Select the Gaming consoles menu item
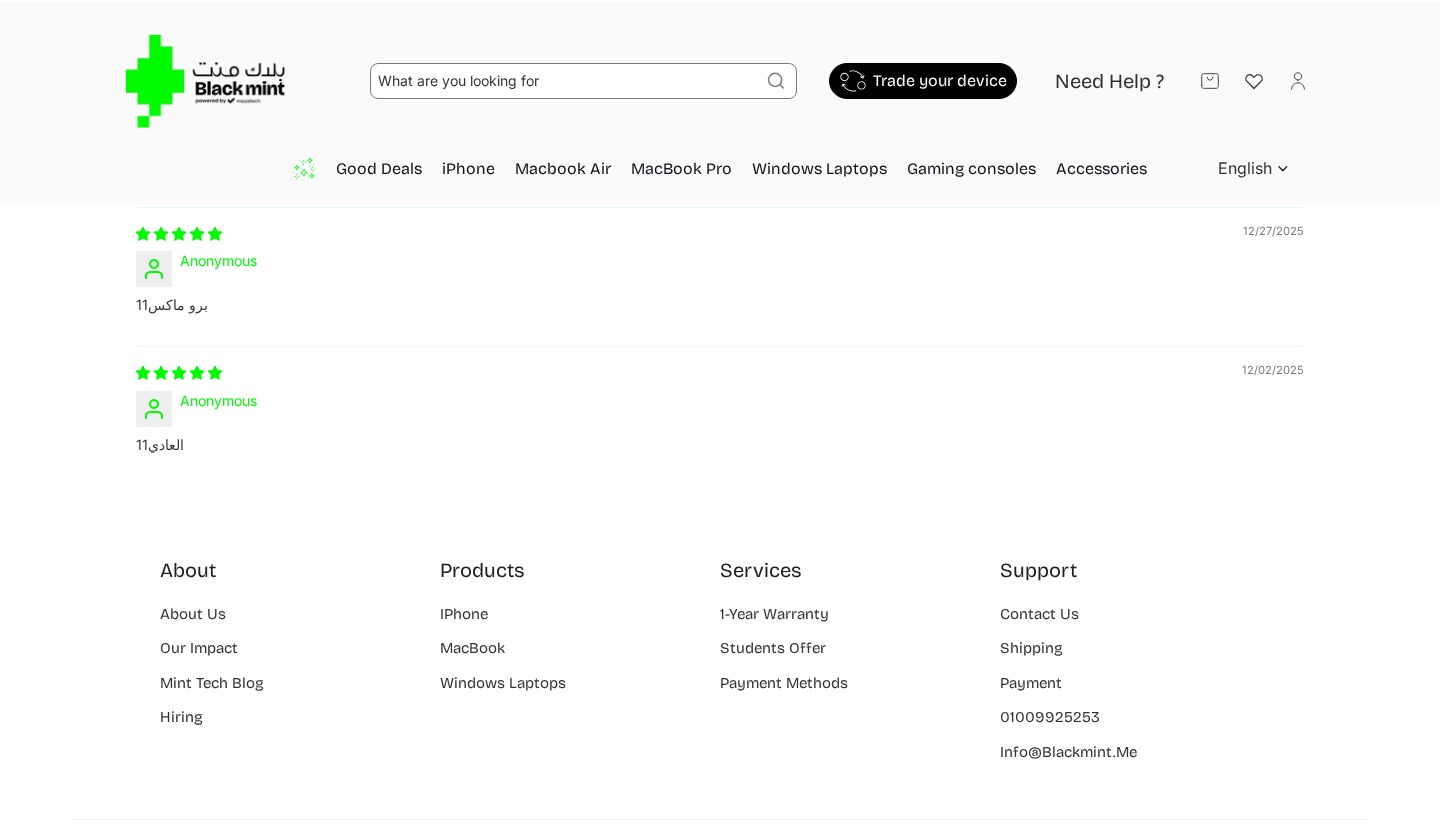 (x=971, y=169)
